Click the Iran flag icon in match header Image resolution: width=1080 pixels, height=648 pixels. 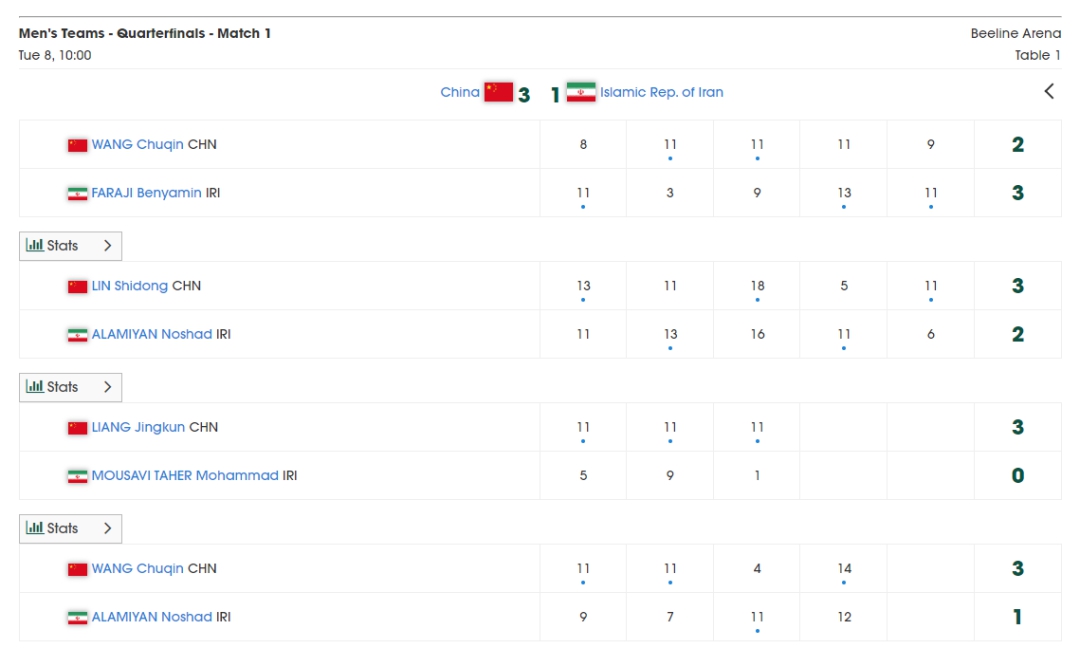[581, 92]
